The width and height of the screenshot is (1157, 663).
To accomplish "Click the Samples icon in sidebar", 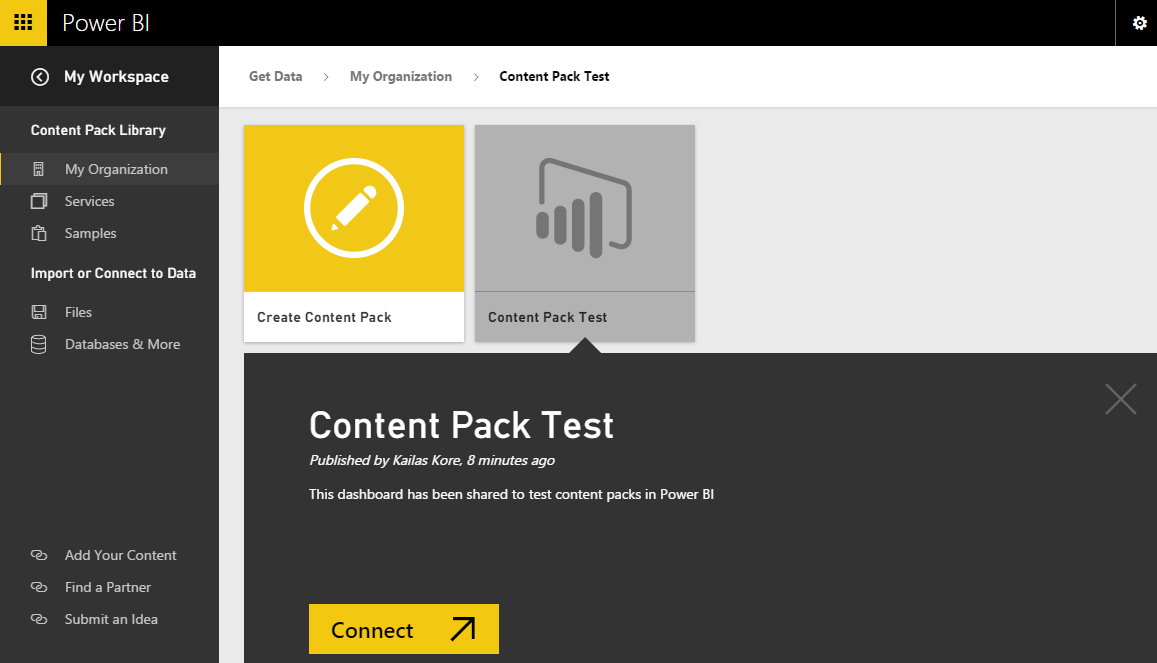I will pos(38,233).
